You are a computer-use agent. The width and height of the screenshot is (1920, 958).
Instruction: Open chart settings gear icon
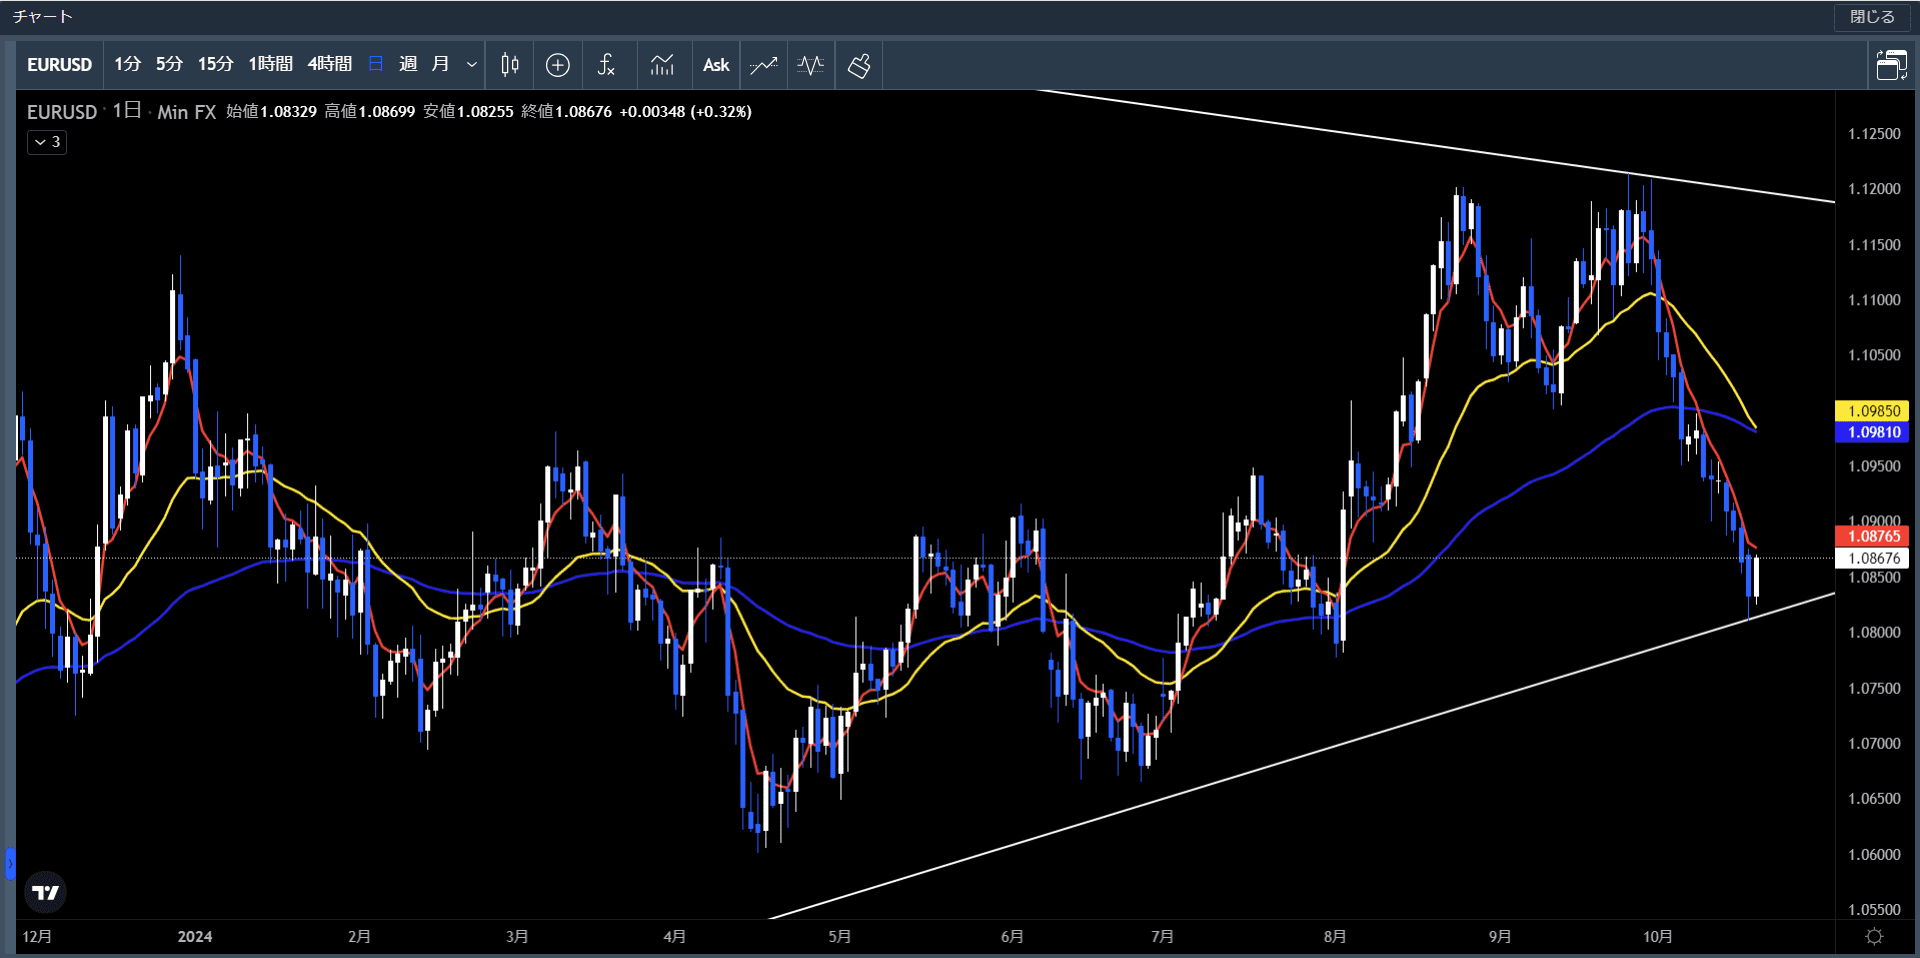[1874, 936]
